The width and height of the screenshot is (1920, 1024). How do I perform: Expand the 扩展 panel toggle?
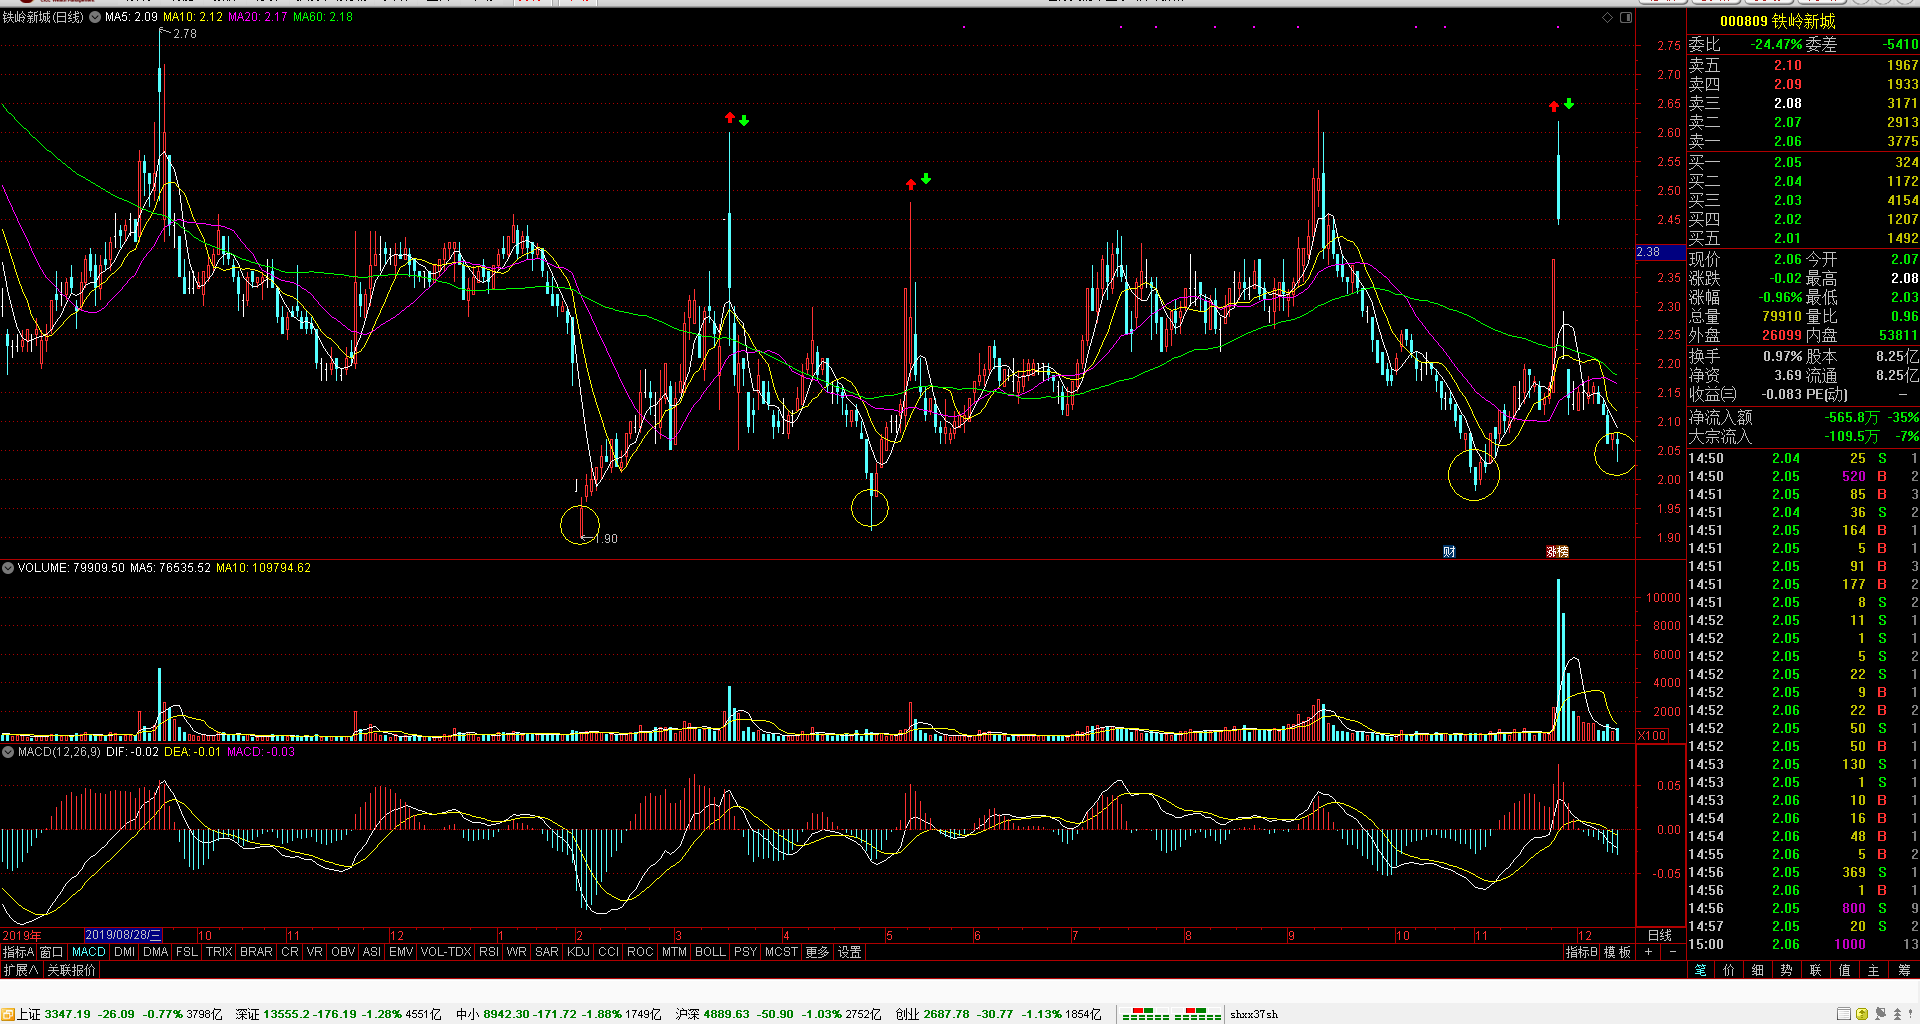click(x=21, y=970)
